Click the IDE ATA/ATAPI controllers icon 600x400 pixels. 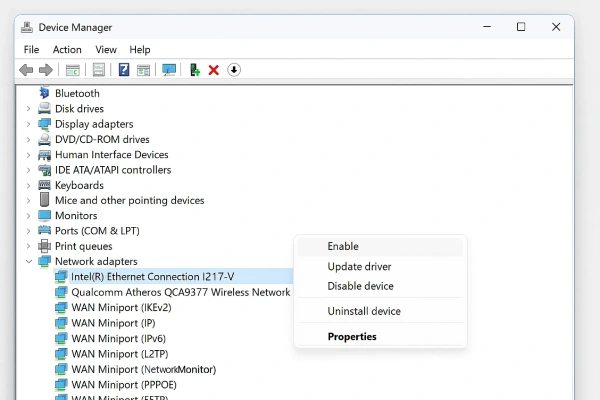pyautogui.click(x=44, y=170)
